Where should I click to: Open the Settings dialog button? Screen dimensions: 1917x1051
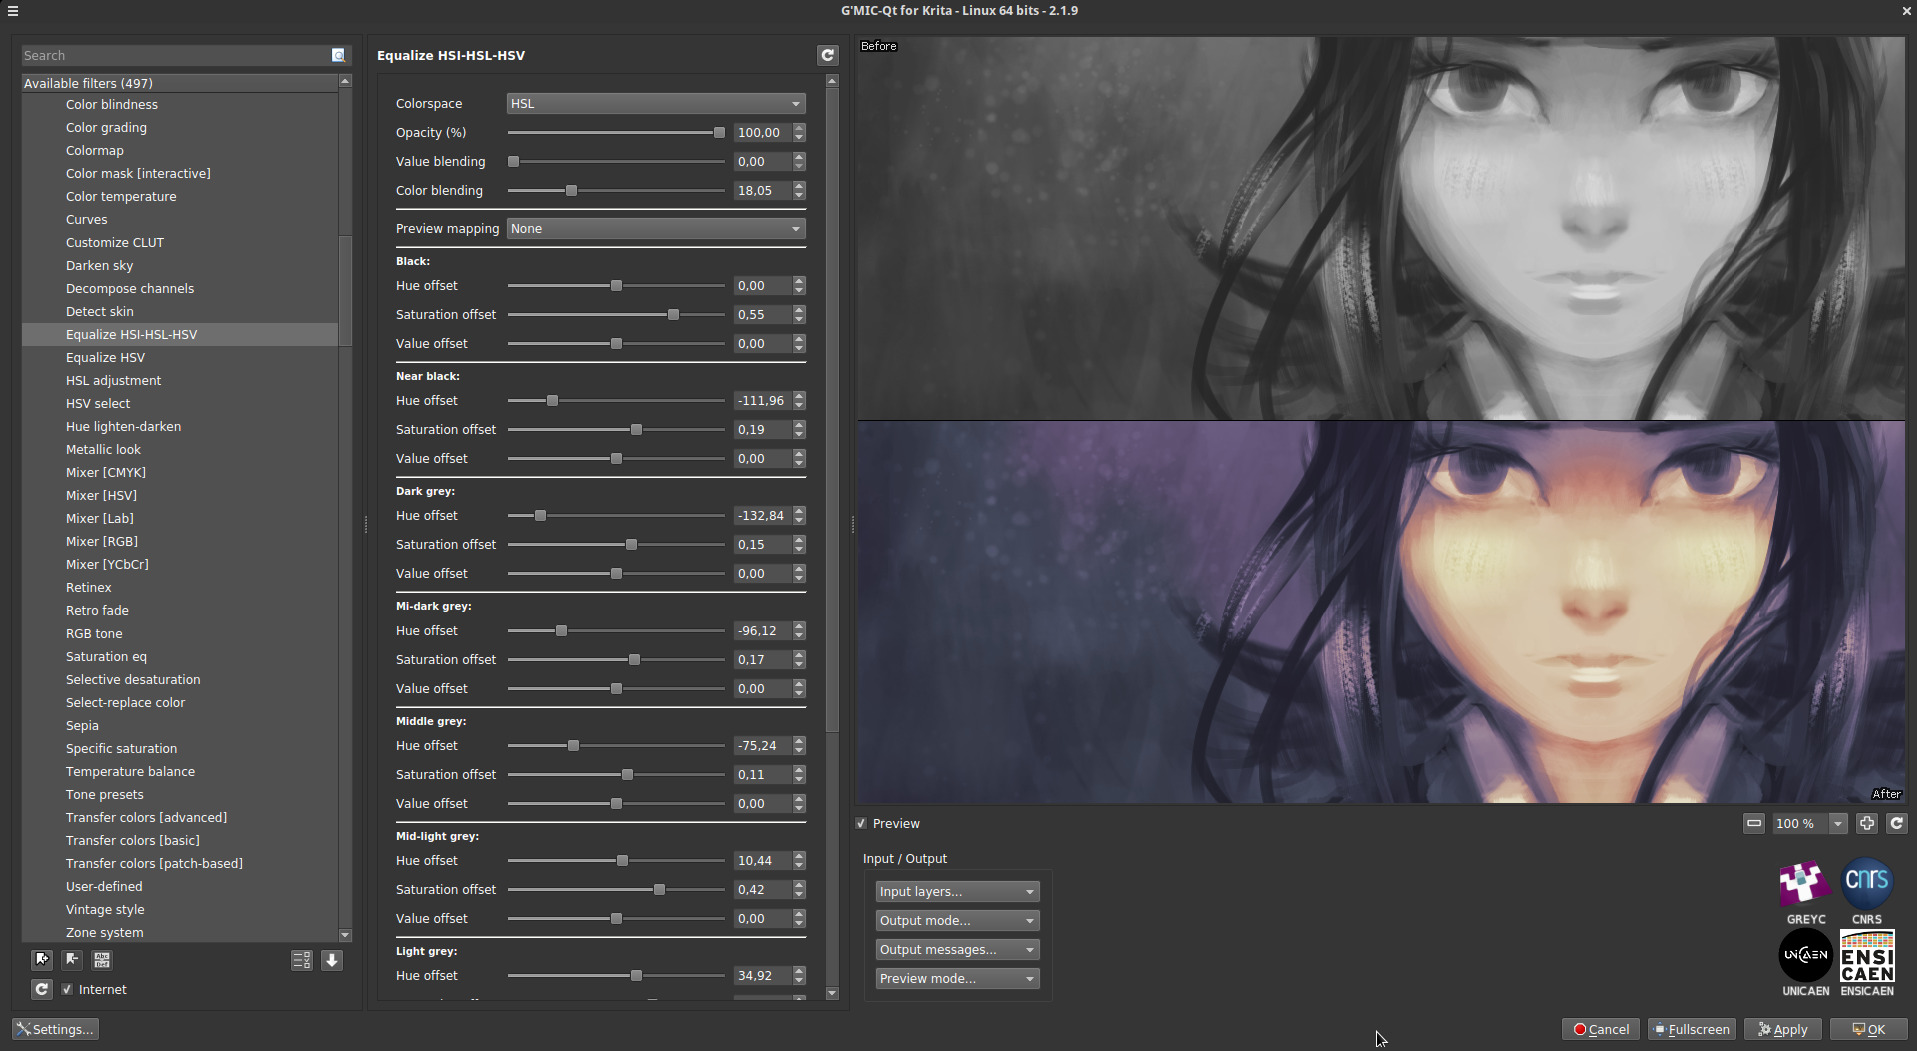click(x=55, y=1029)
